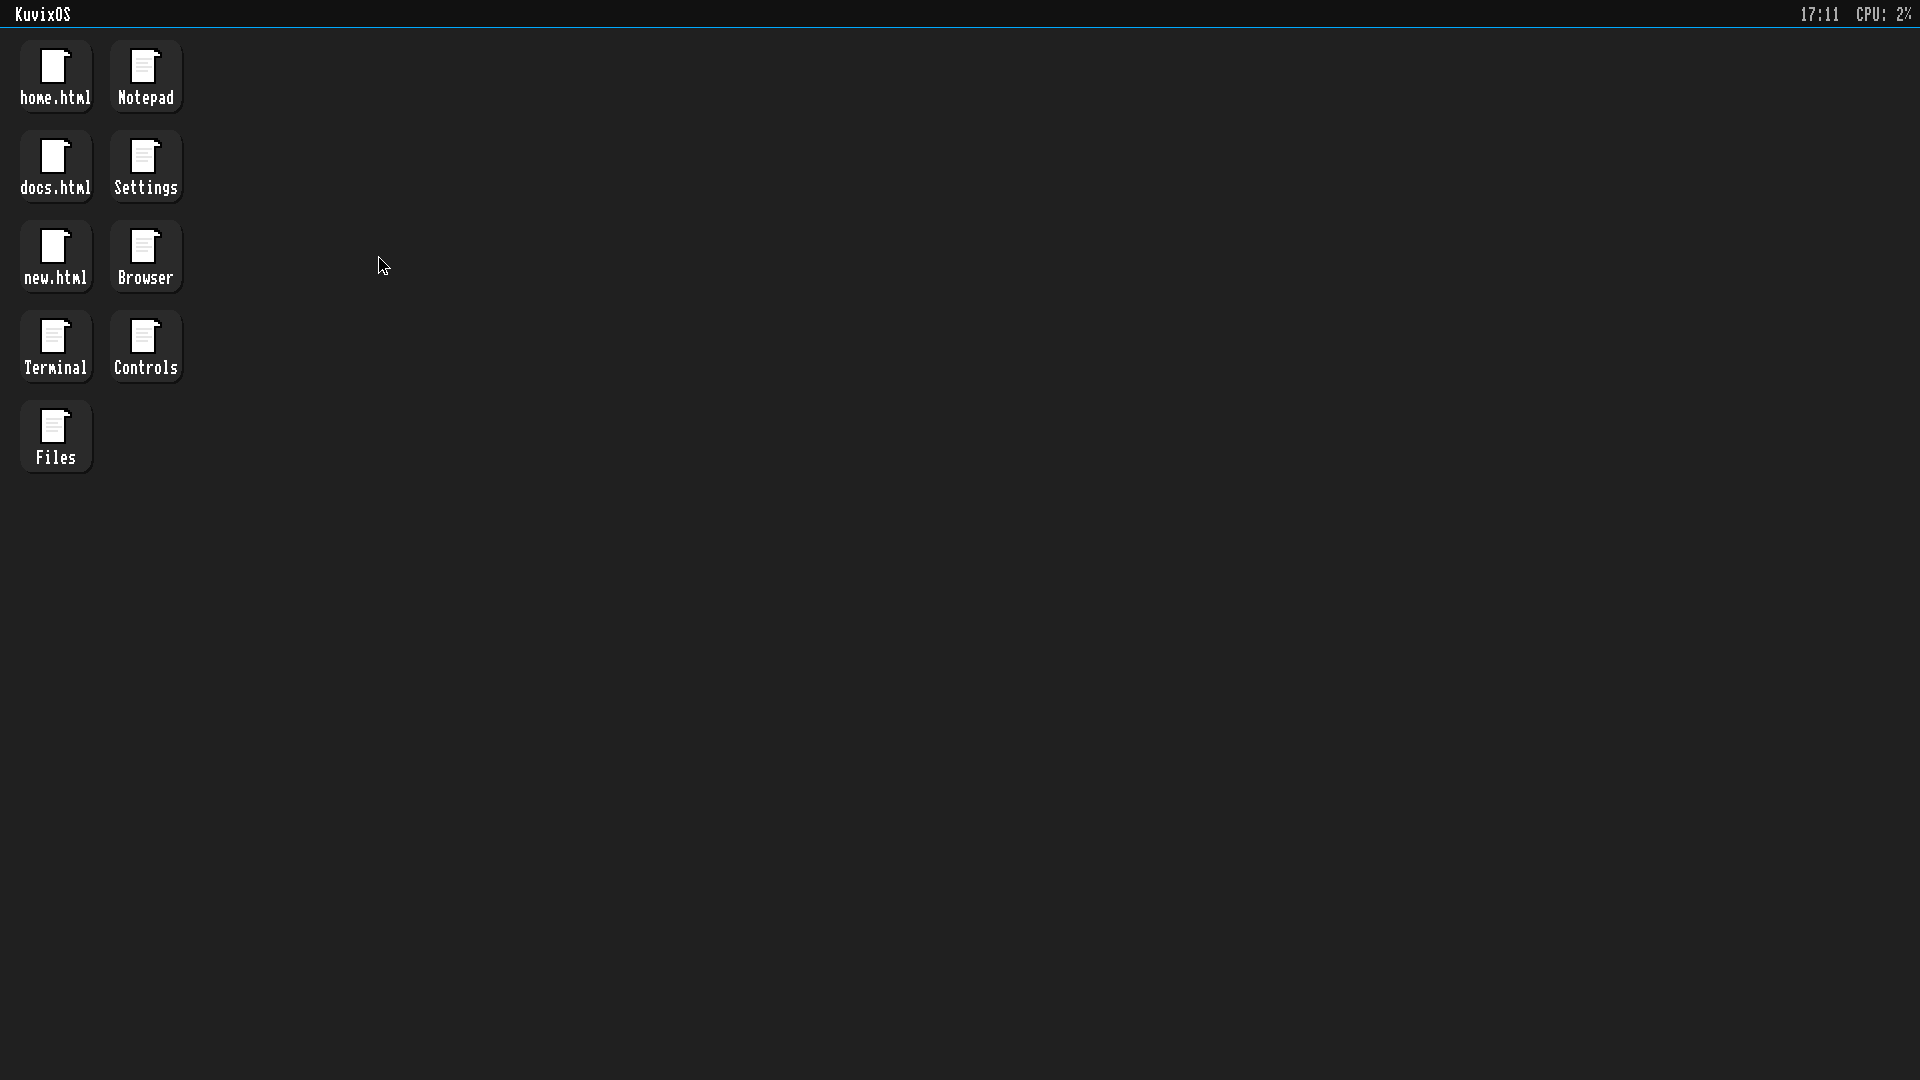Screen dimensions: 1920x1080
Task: Click the 'Terminal' text label
Action: click(x=56, y=368)
